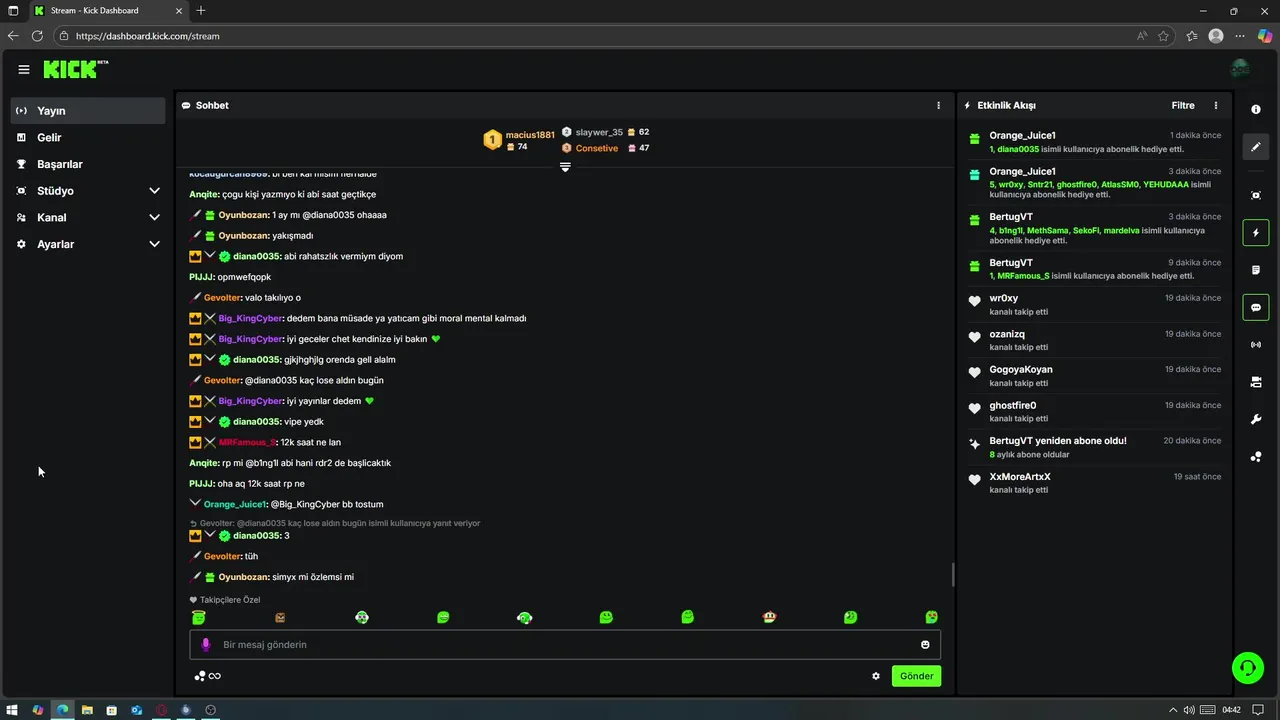Toggle the lightning activity feed panel icon
The image size is (1280, 720).
[x=1256, y=233]
